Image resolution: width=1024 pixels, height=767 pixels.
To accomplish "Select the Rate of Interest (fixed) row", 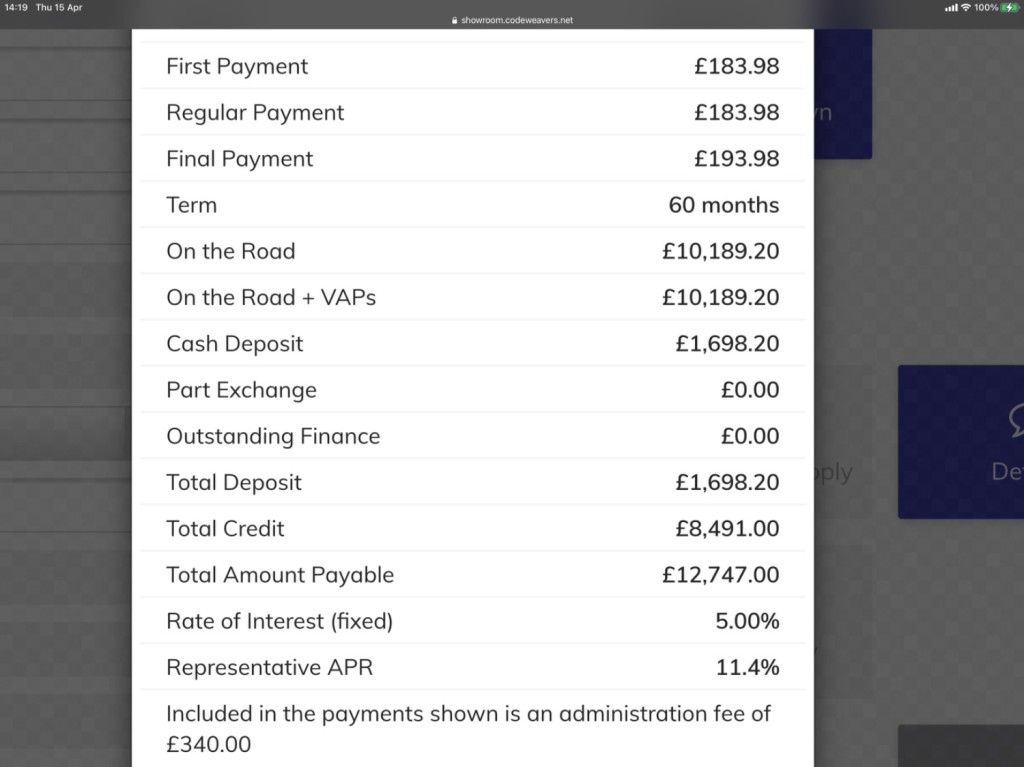I will coord(472,621).
